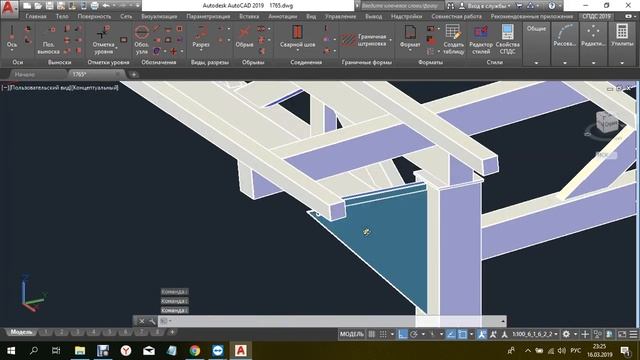Image resolution: width=640 pixels, height=360 pixels.
Task: Open the Вставка ribbon tab
Action: (x=249, y=16)
